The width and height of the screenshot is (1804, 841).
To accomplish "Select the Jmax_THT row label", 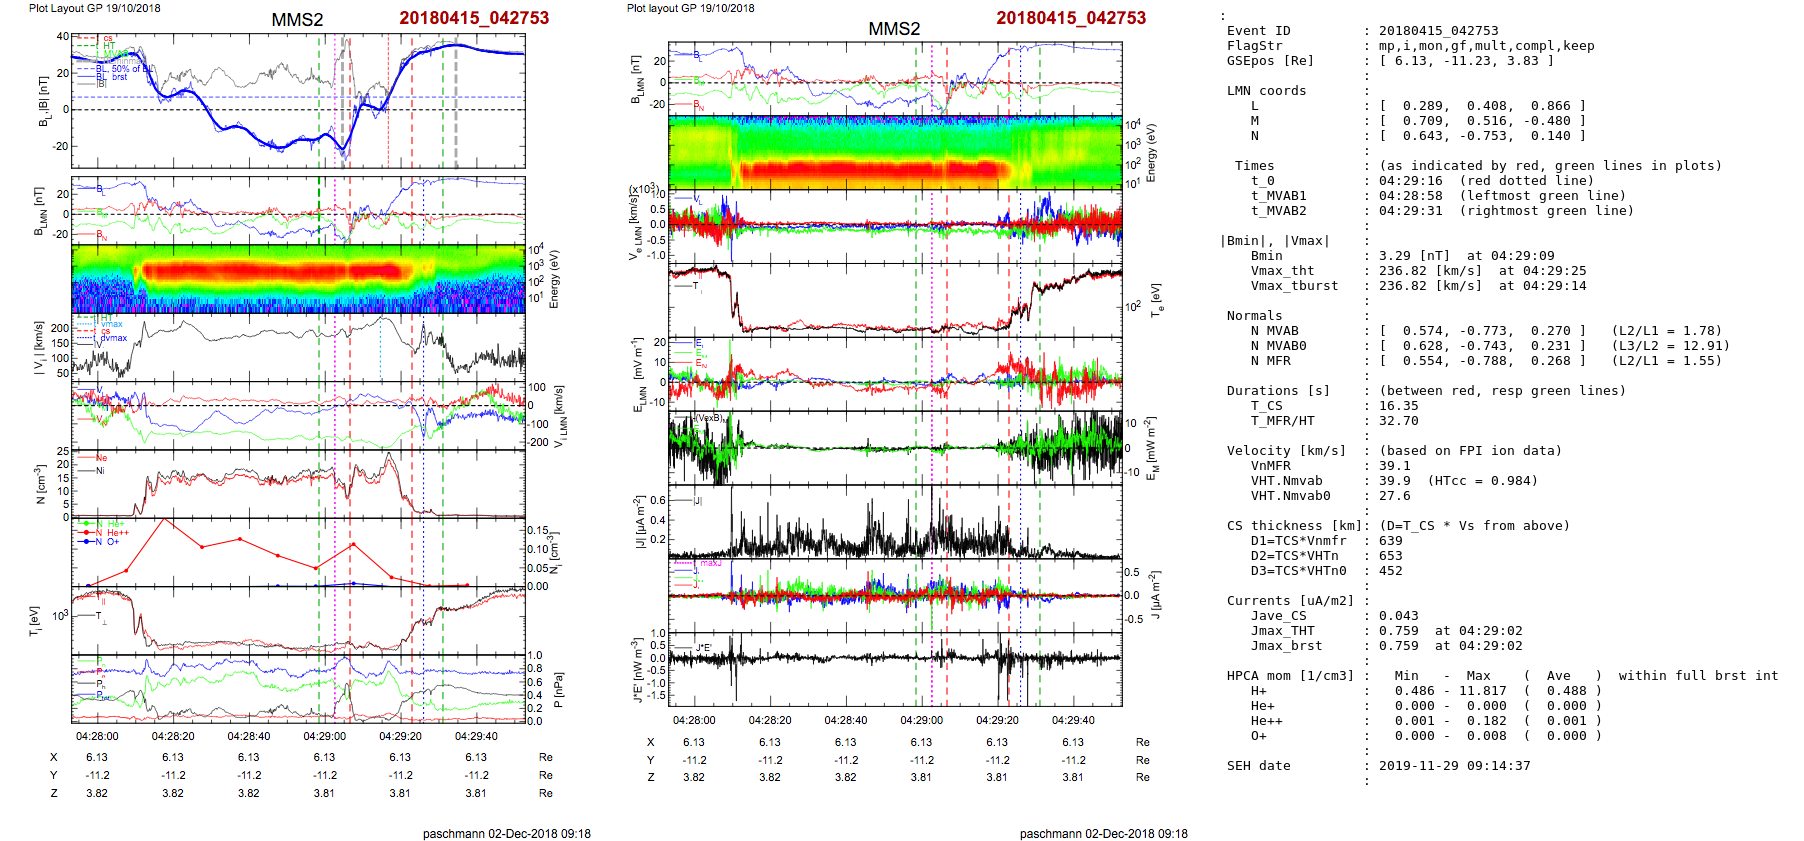I will pyautogui.click(x=1282, y=631).
